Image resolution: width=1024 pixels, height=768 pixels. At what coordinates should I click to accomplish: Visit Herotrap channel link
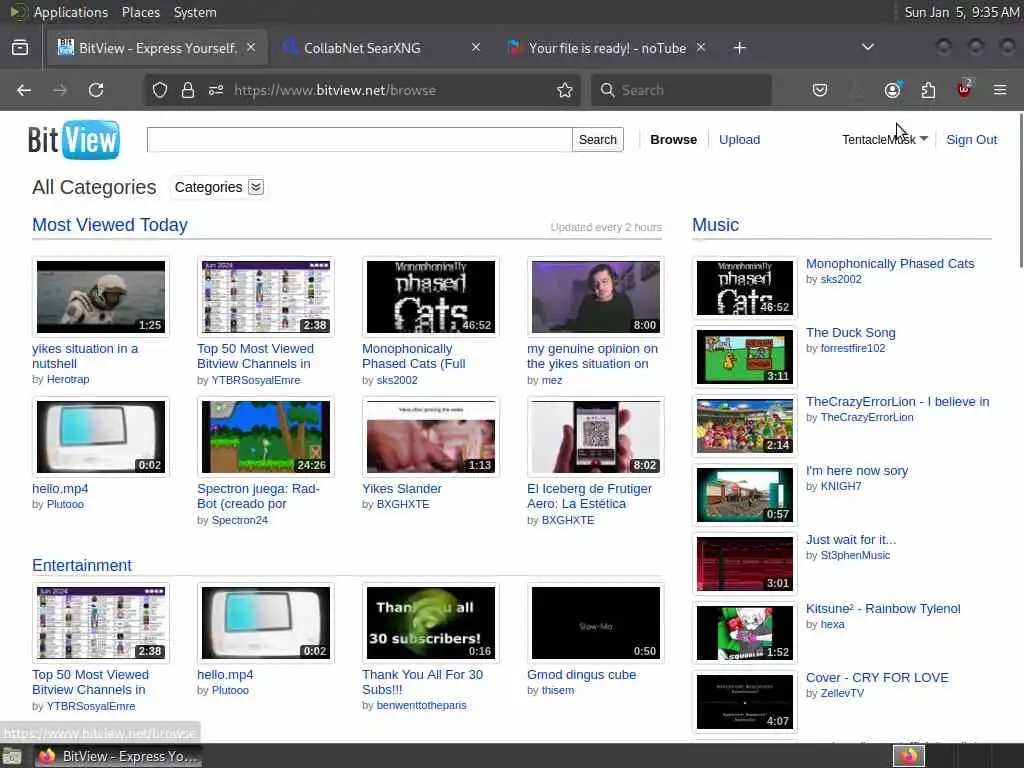pos(68,379)
